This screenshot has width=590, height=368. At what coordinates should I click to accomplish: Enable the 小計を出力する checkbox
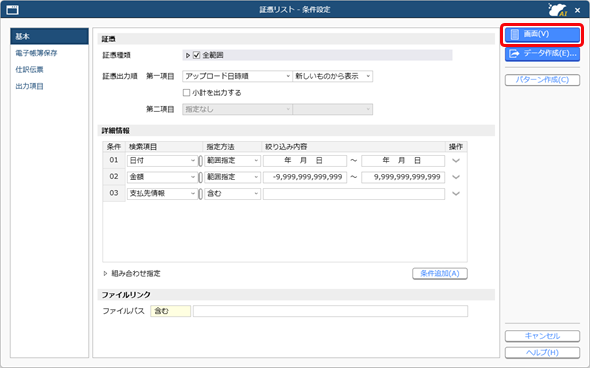click(186, 93)
